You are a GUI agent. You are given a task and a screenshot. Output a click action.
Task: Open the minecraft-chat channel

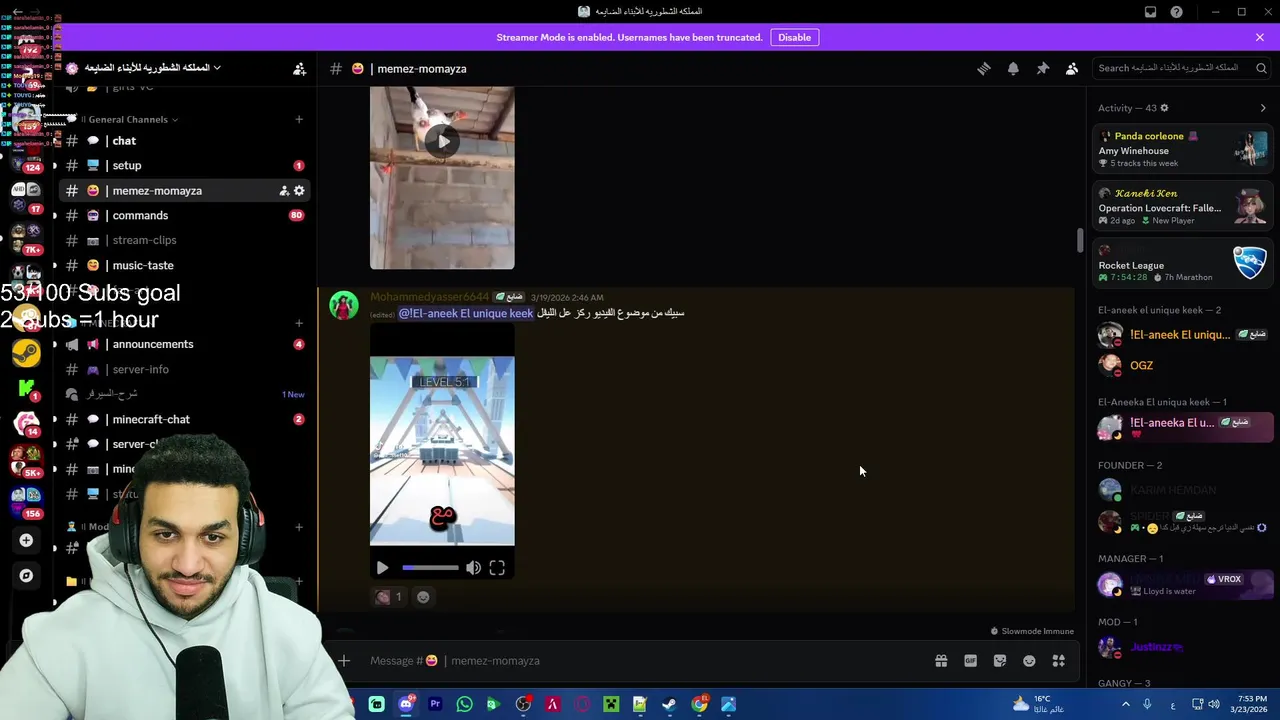click(186, 419)
